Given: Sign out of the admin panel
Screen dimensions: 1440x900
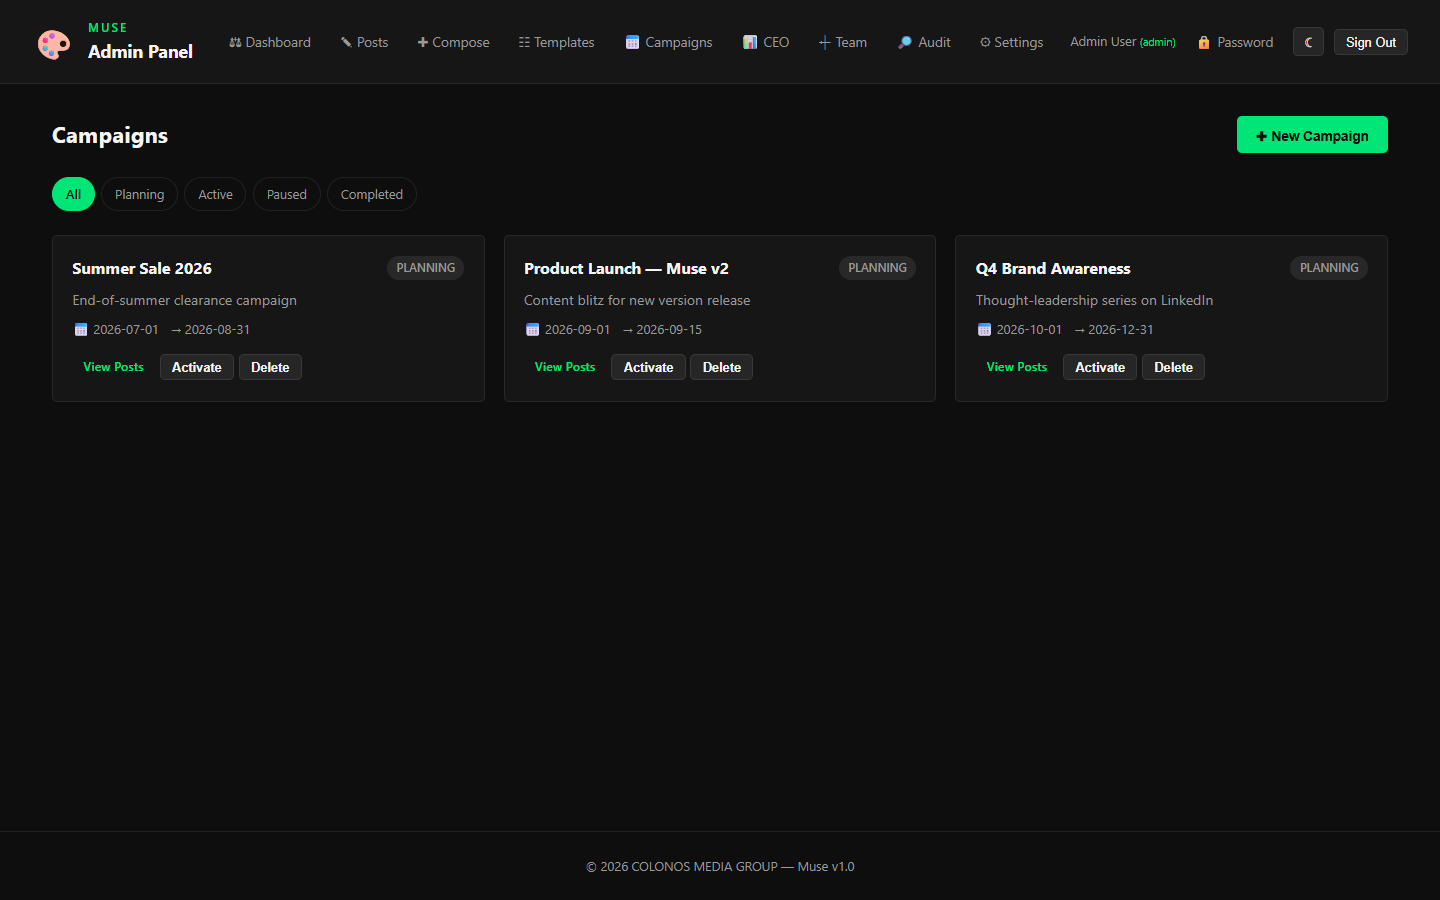Looking at the screenshot, I should (1370, 42).
